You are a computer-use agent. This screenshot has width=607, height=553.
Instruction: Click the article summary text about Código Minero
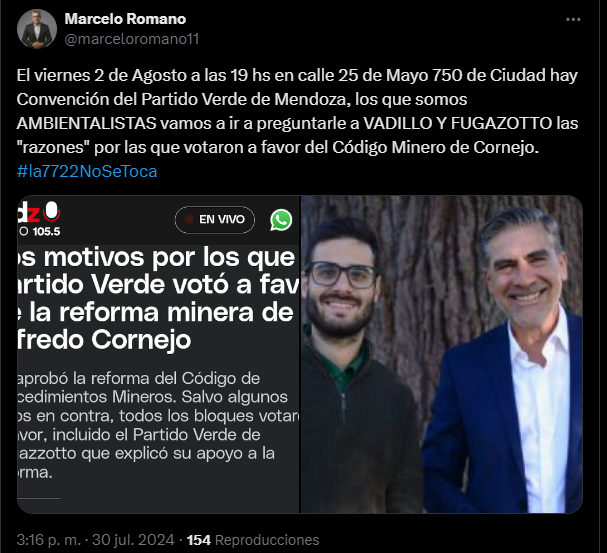[159, 425]
